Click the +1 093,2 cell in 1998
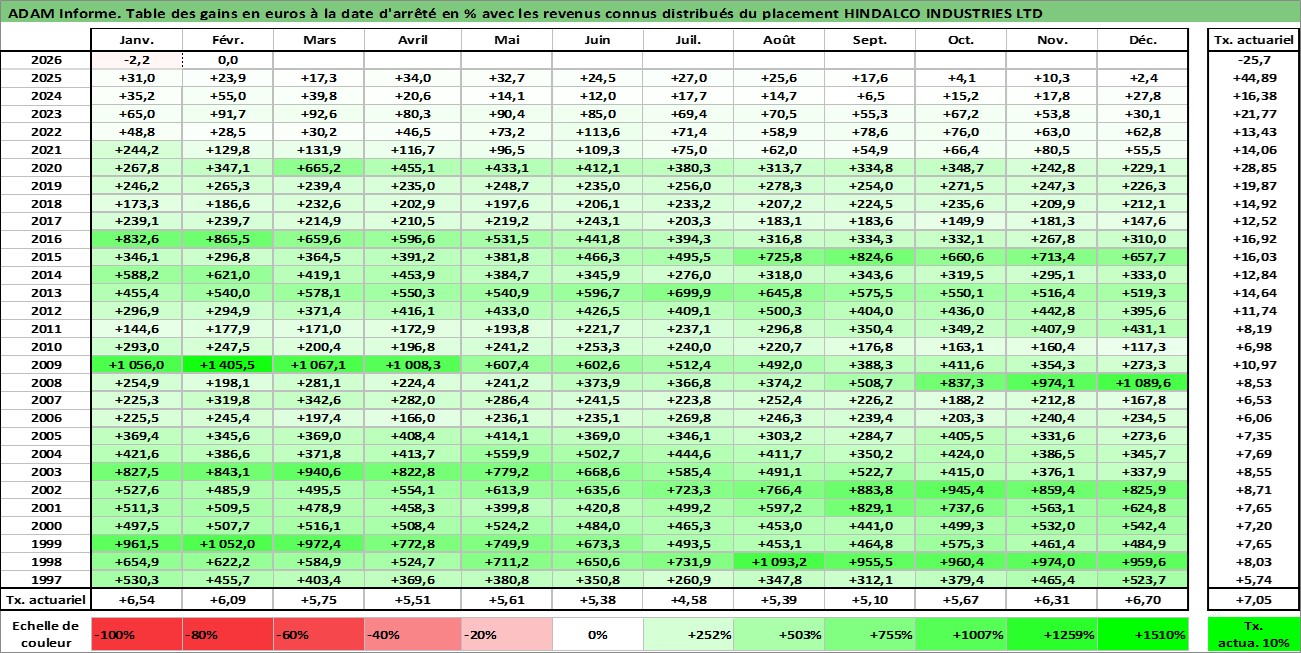Image resolution: width=1301 pixels, height=653 pixels. point(778,562)
